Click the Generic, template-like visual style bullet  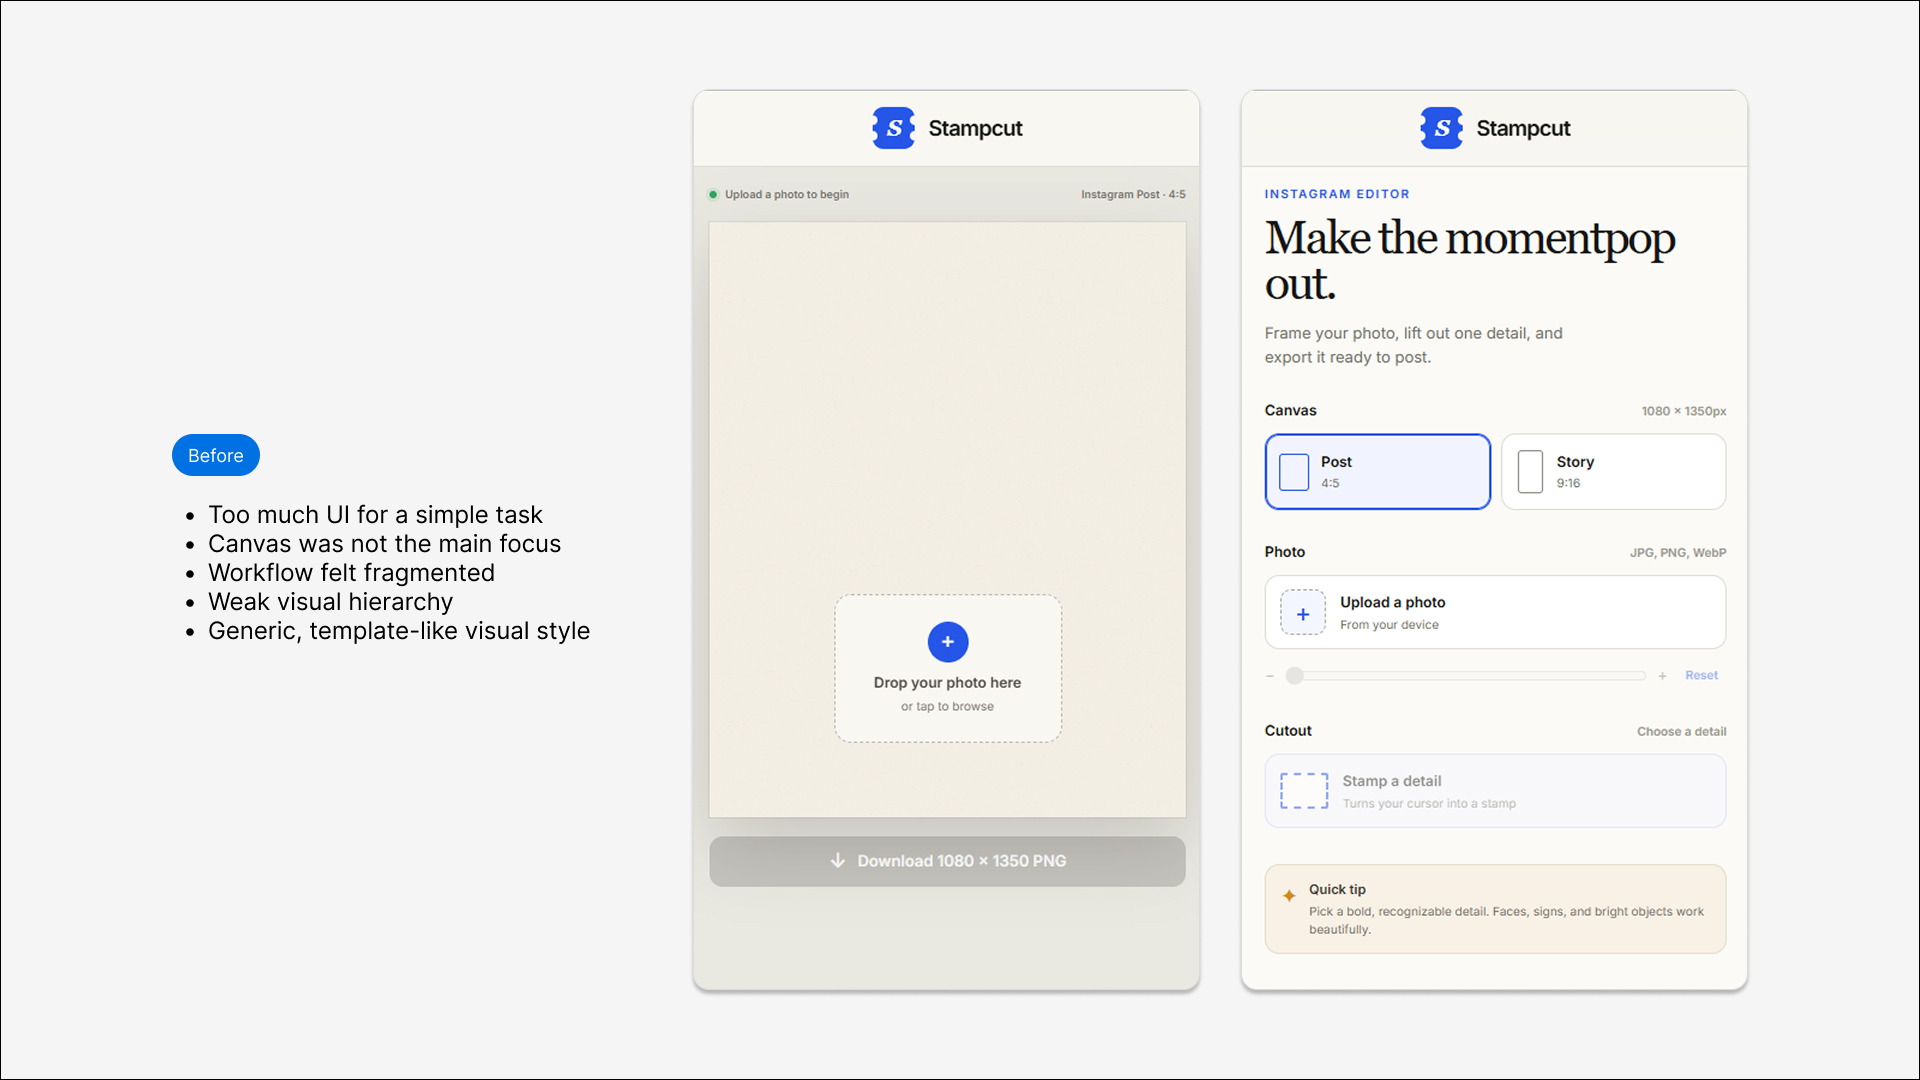(399, 631)
